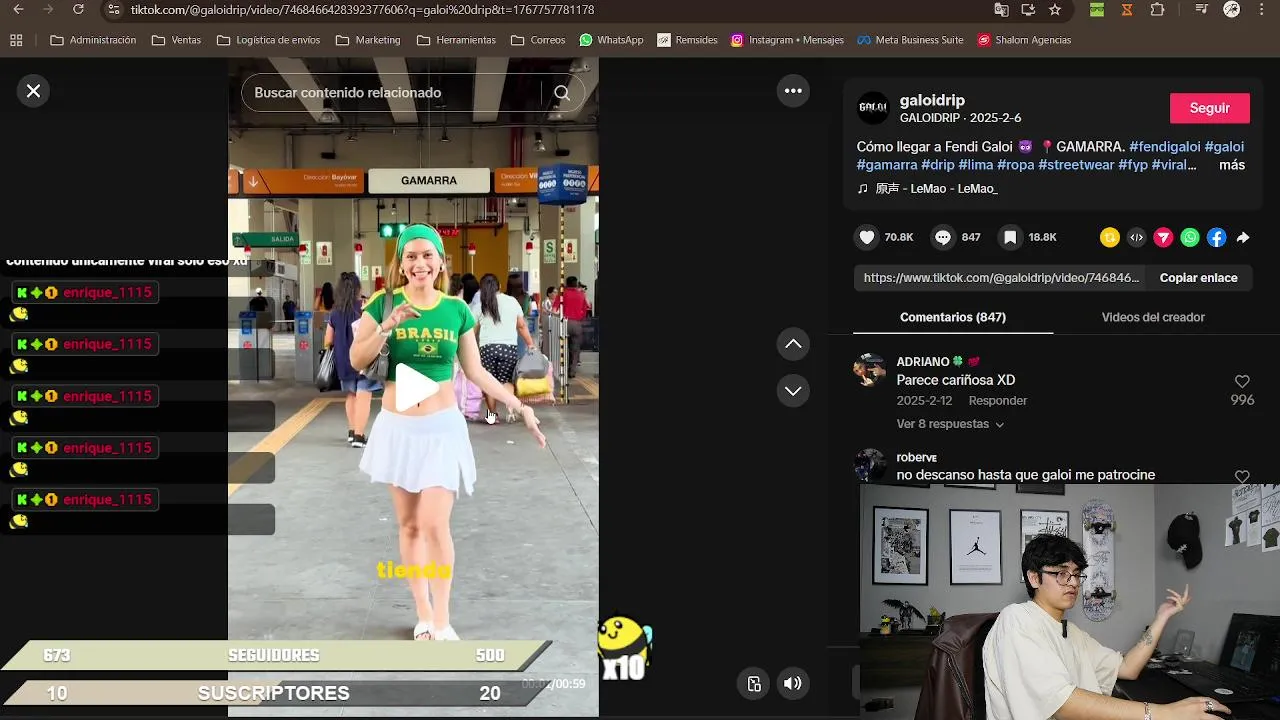The width and height of the screenshot is (1280, 720).
Task: Open Meta Business Suite bookmark
Action: pyautogui.click(x=909, y=41)
